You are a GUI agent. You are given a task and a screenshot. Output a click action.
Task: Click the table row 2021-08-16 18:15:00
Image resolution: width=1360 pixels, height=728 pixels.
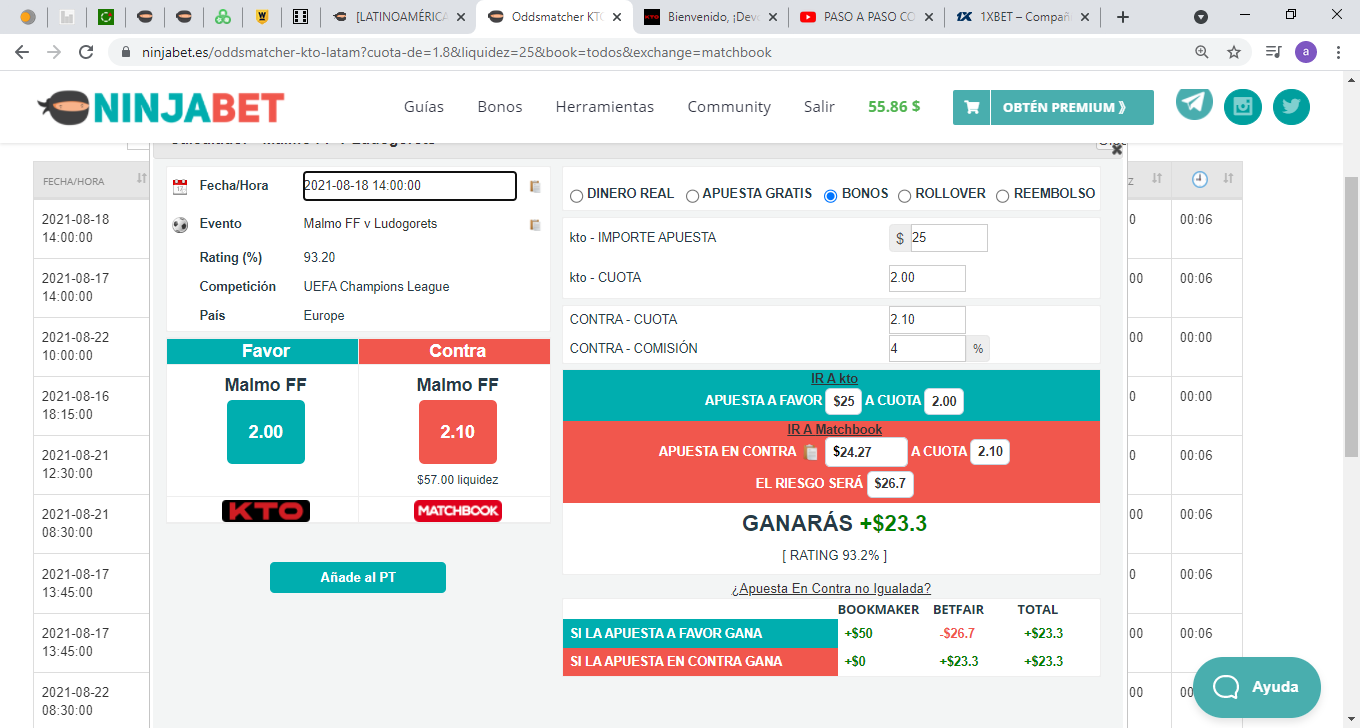click(x=92, y=405)
